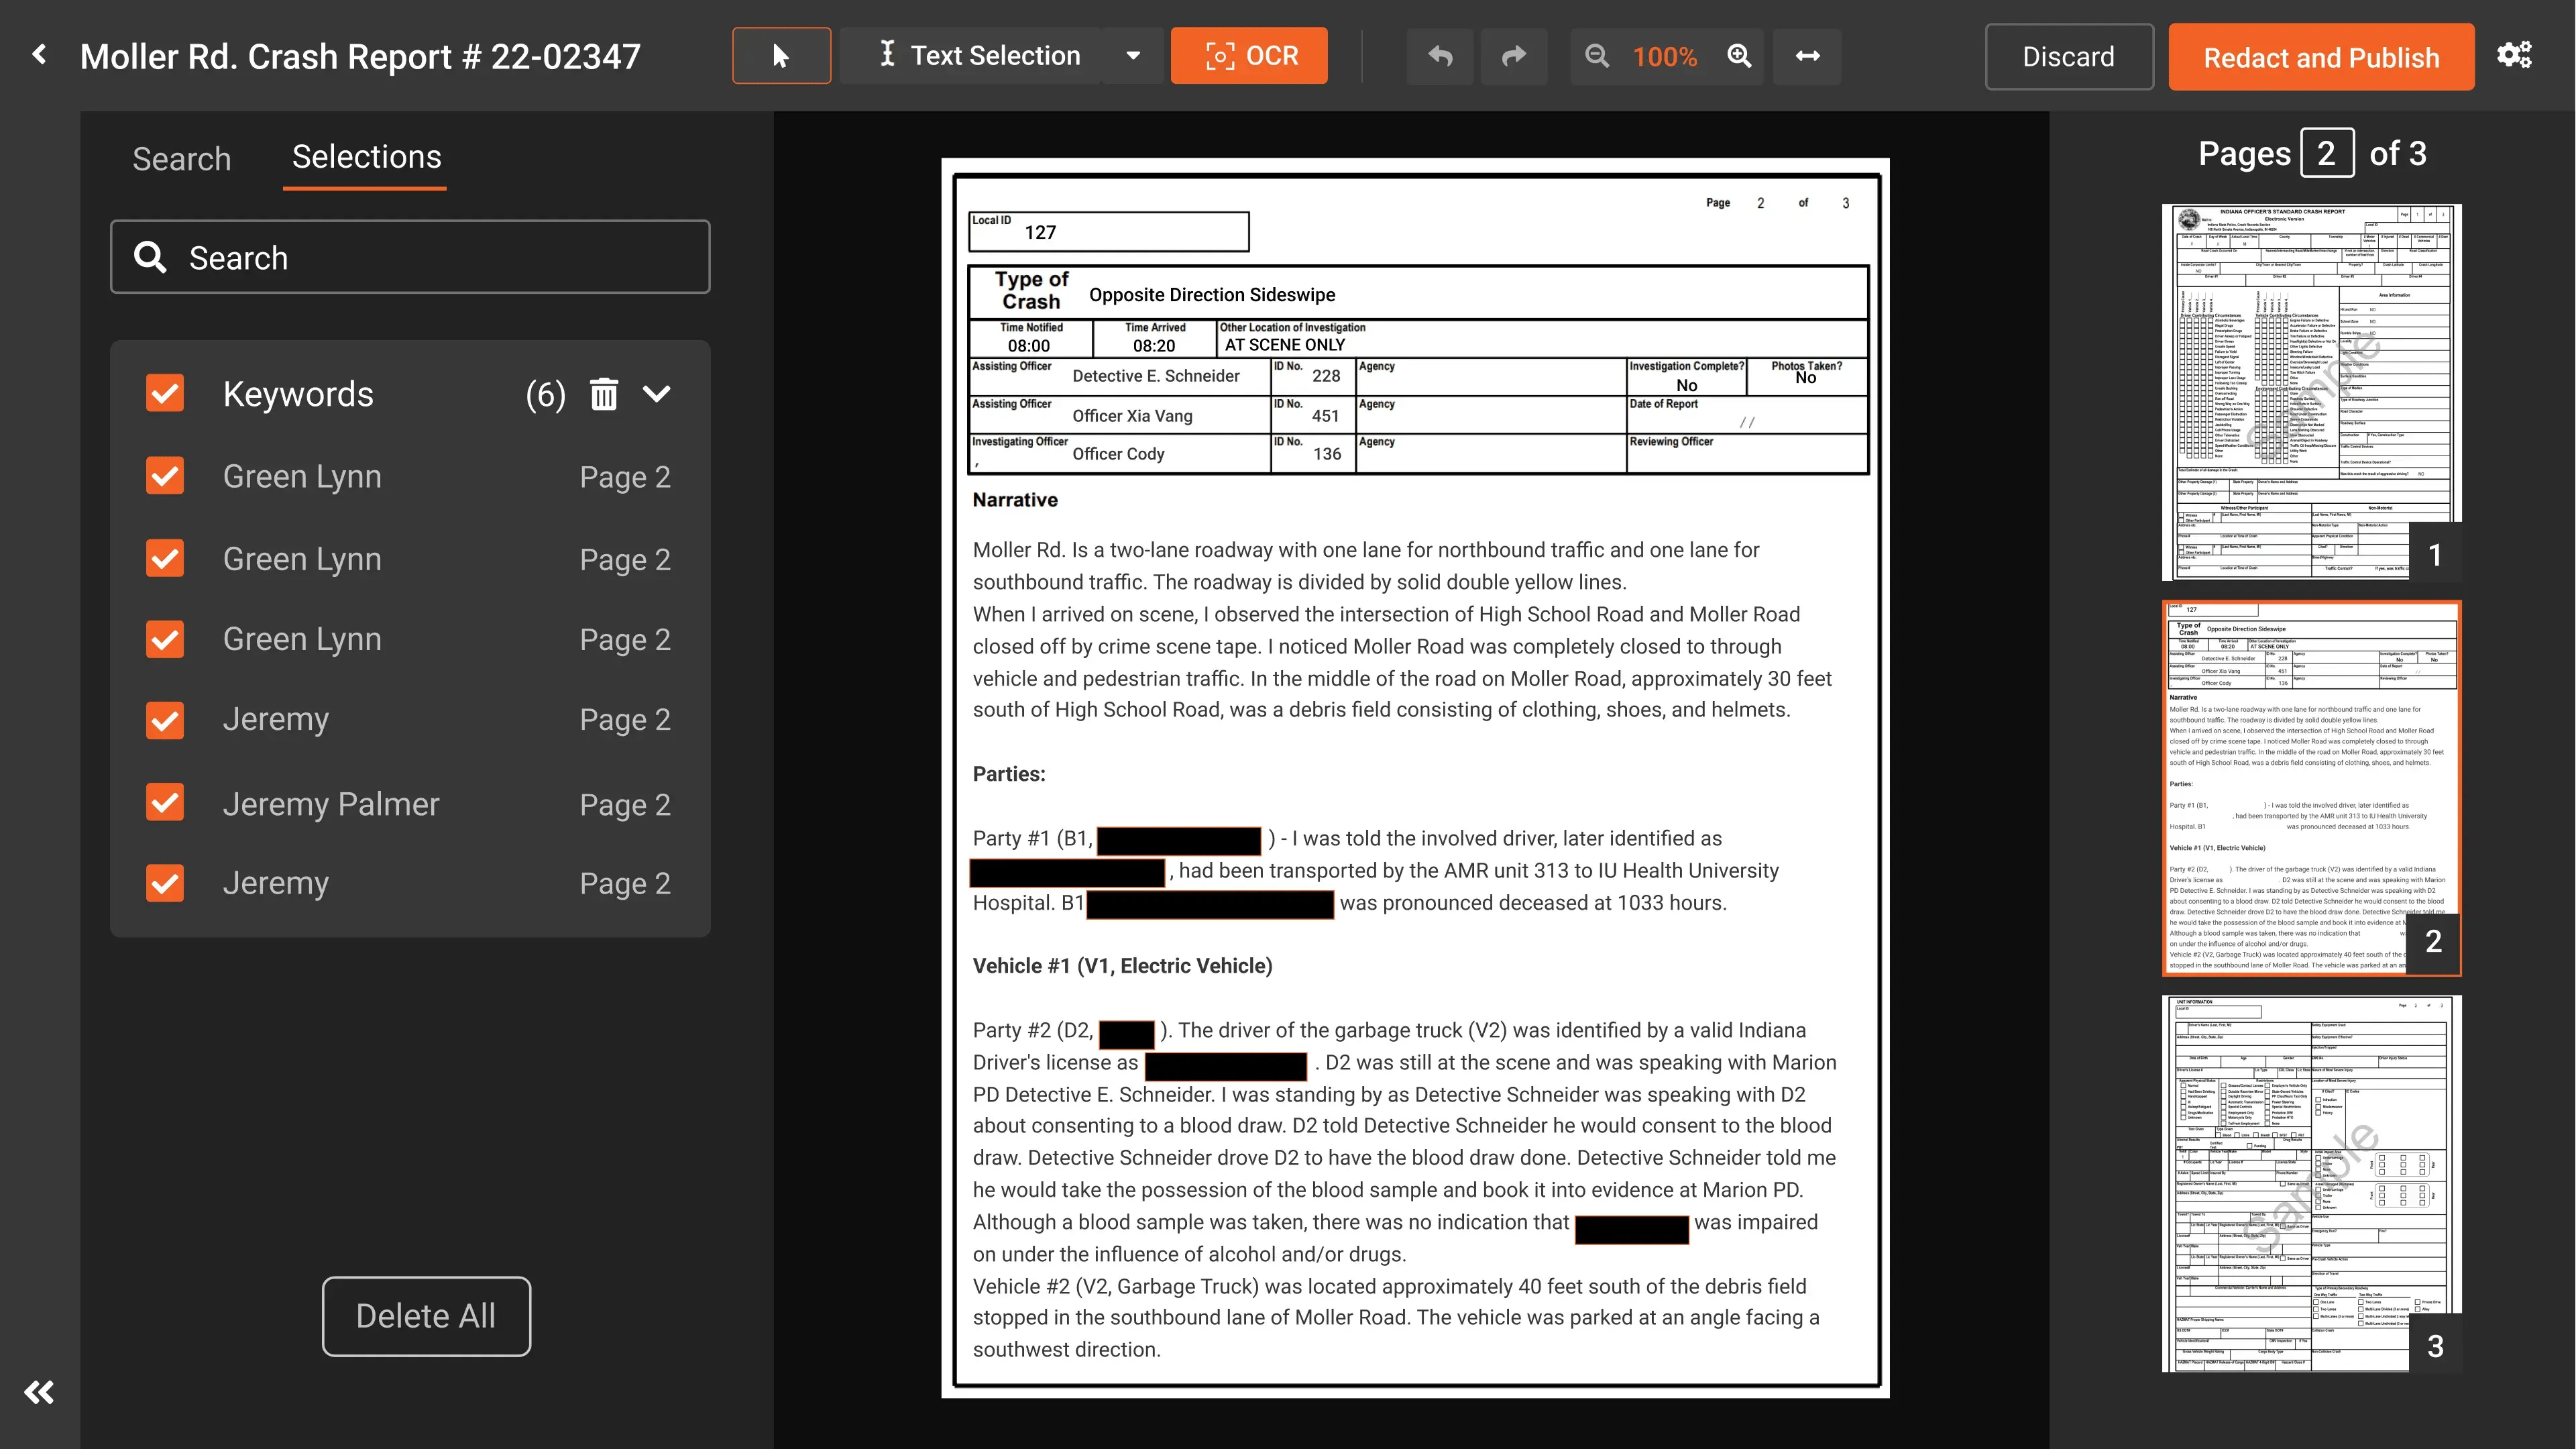The width and height of the screenshot is (2576, 1449).
Task: Click the fit-to-width arrows icon
Action: [x=1807, y=56]
